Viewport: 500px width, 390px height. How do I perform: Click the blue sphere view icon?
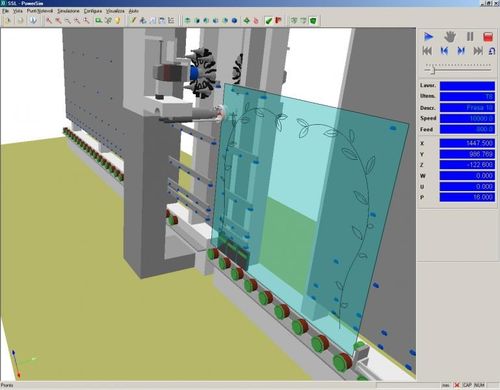coord(234,21)
